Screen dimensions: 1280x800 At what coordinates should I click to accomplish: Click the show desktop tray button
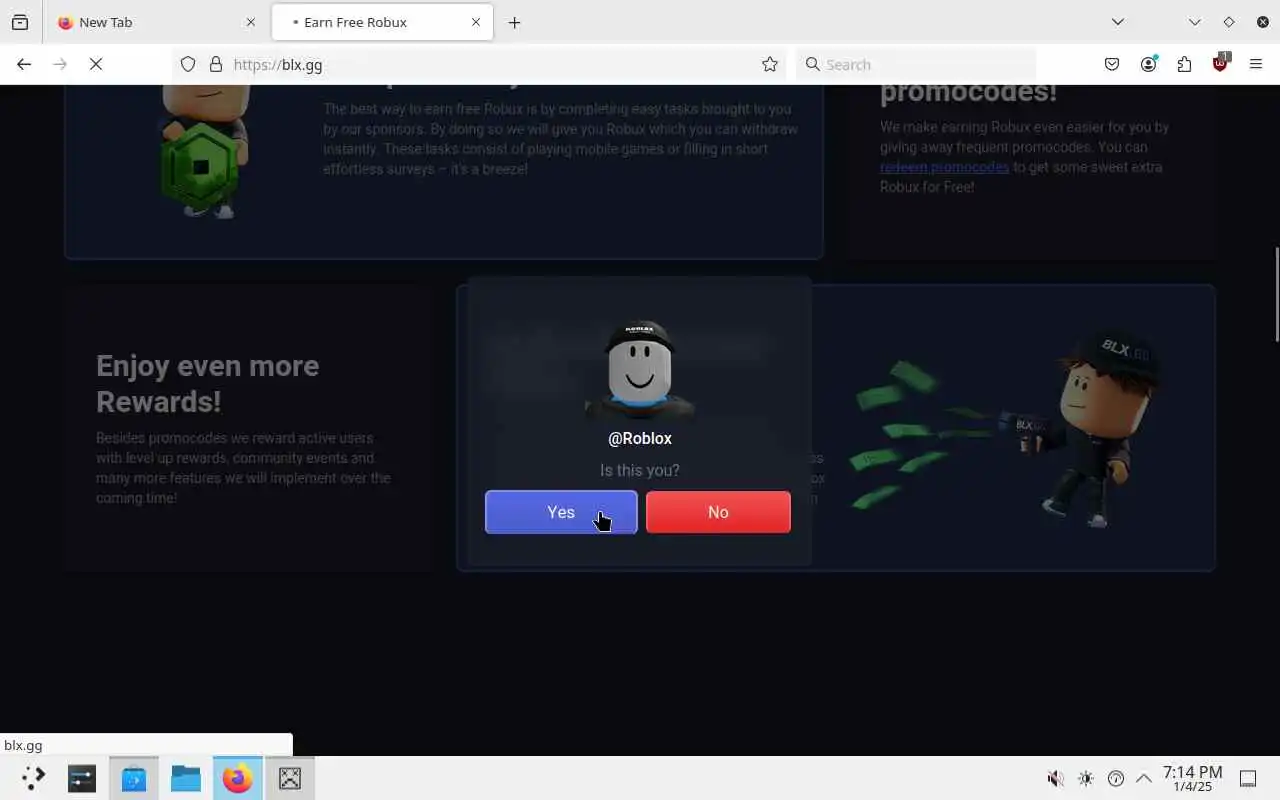click(1248, 778)
